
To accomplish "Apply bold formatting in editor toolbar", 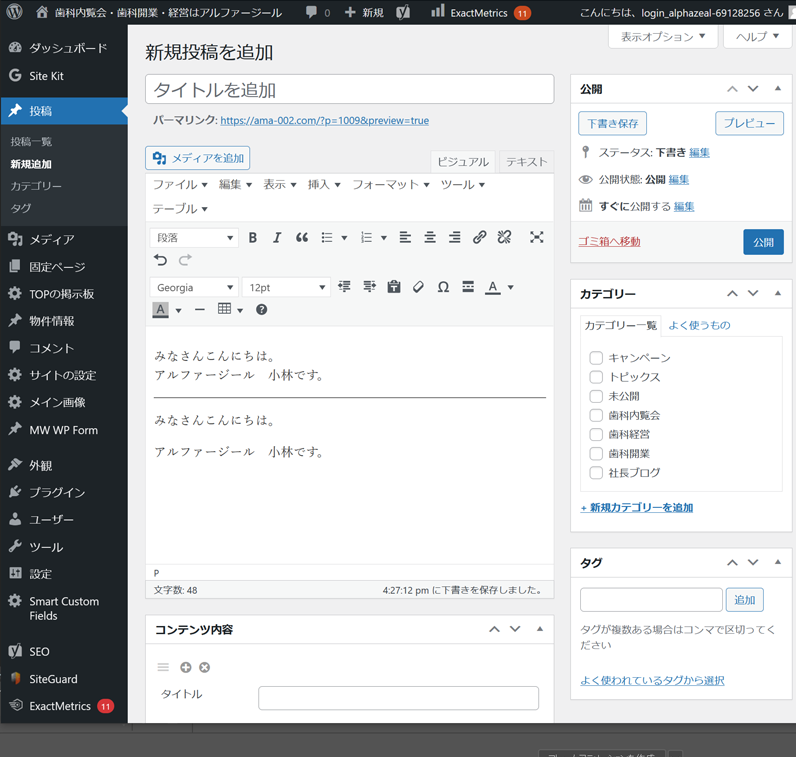I will click(x=253, y=238).
